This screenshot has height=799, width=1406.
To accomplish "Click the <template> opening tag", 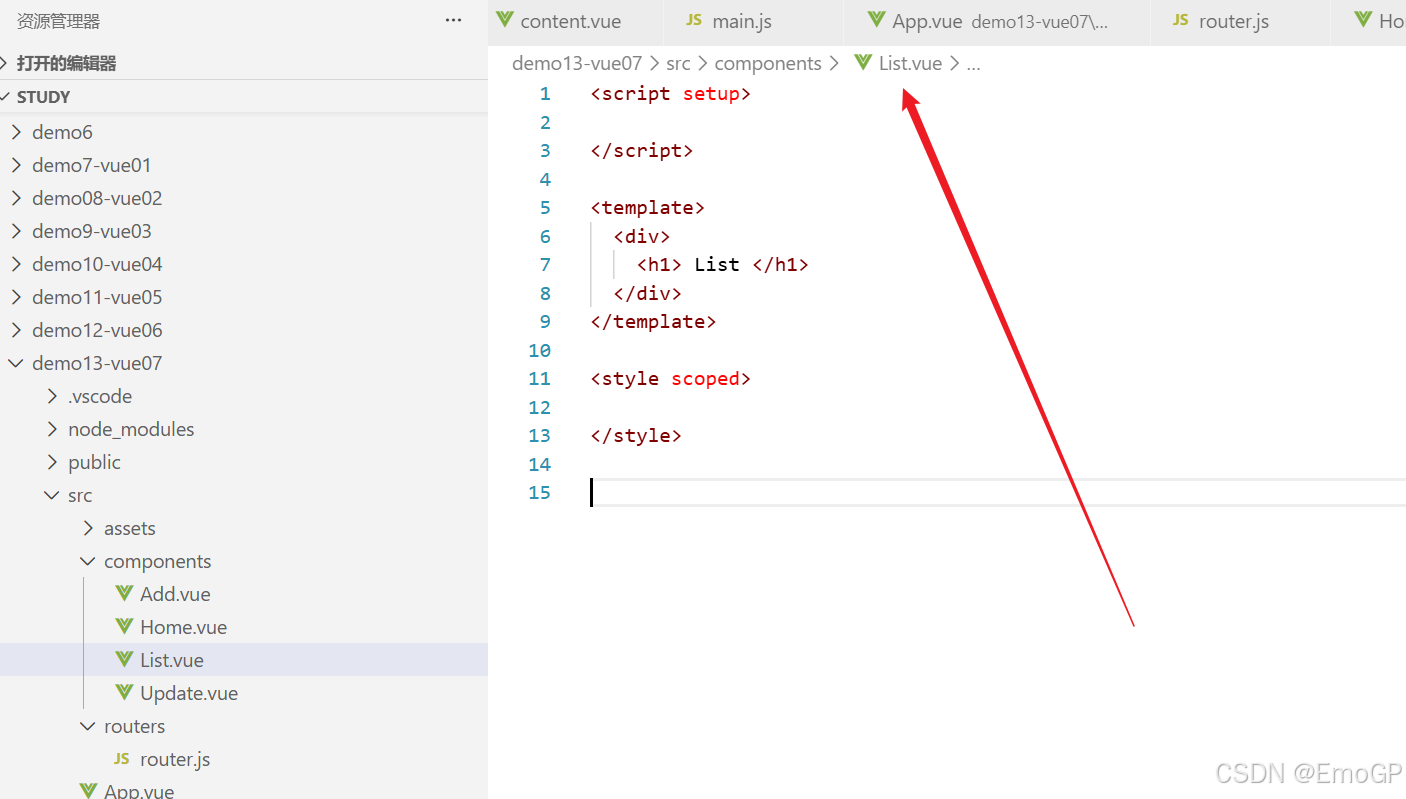I will coord(648,207).
